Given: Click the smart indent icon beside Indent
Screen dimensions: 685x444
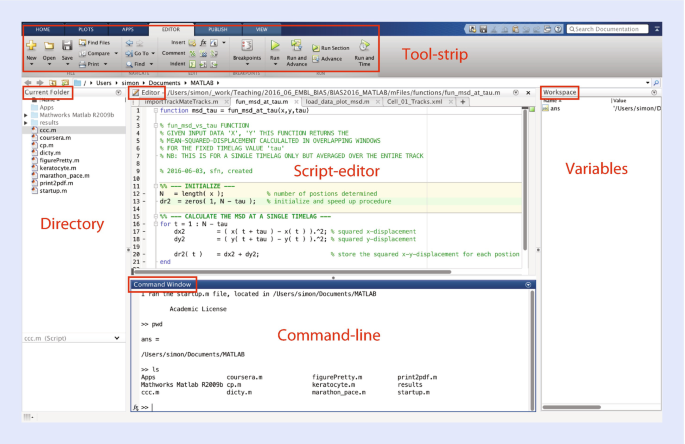Looking at the screenshot, I should 192,64.
